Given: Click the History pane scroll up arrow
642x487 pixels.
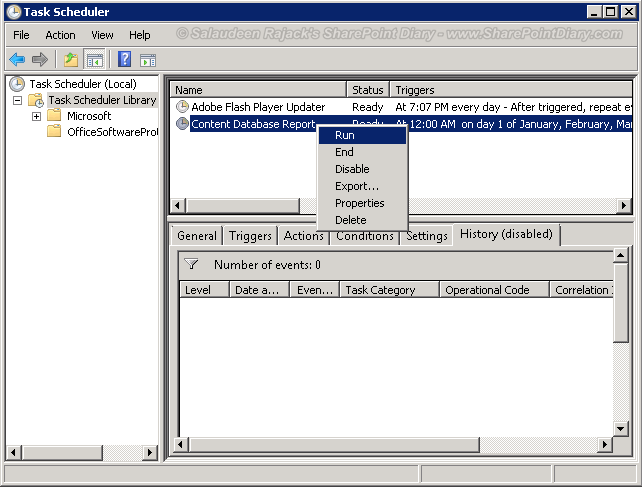Looking at the screenshot, I should pos(621,255).
